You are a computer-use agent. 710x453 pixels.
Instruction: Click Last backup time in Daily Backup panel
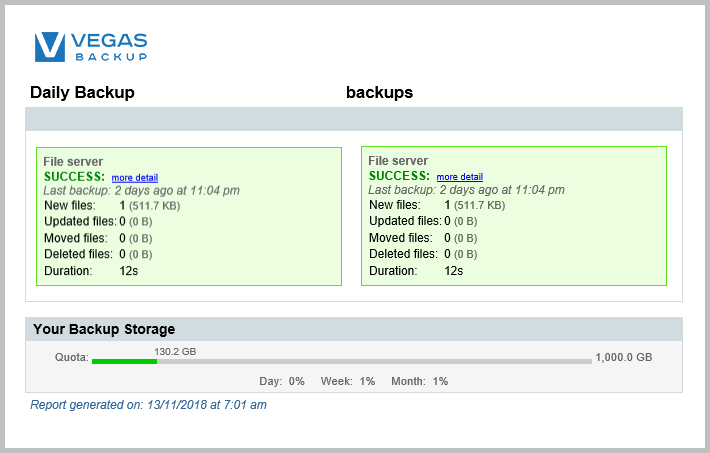(x=141, y=190)
